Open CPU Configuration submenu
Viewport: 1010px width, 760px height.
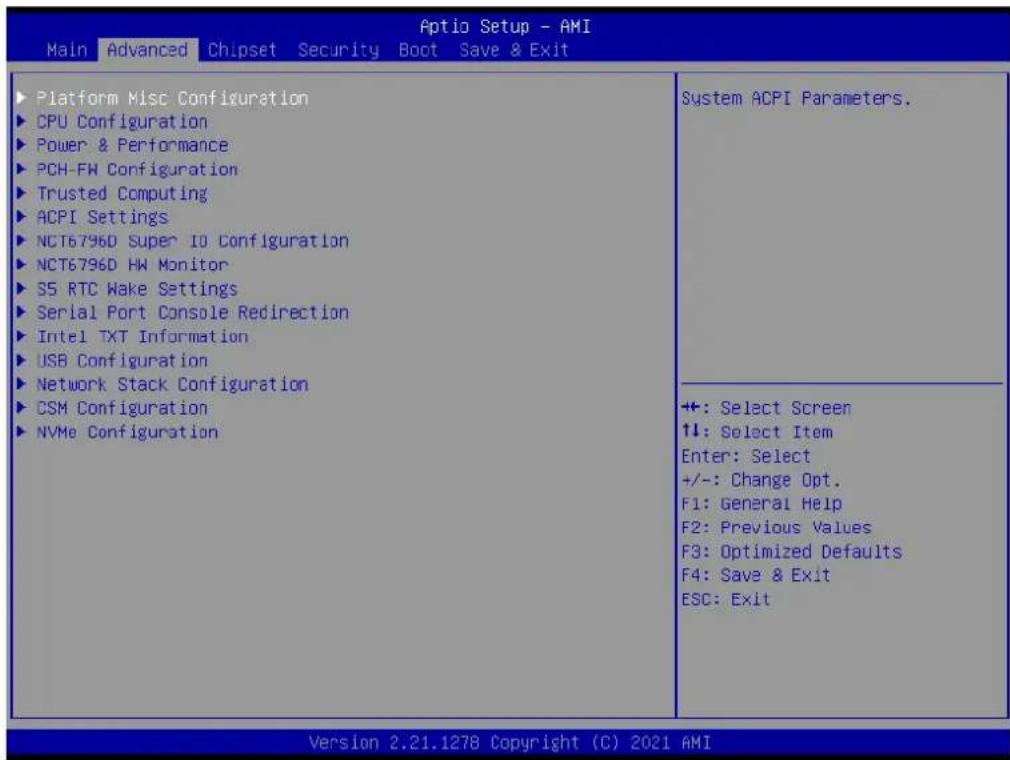pyautogui.click(x=122, y=122)
